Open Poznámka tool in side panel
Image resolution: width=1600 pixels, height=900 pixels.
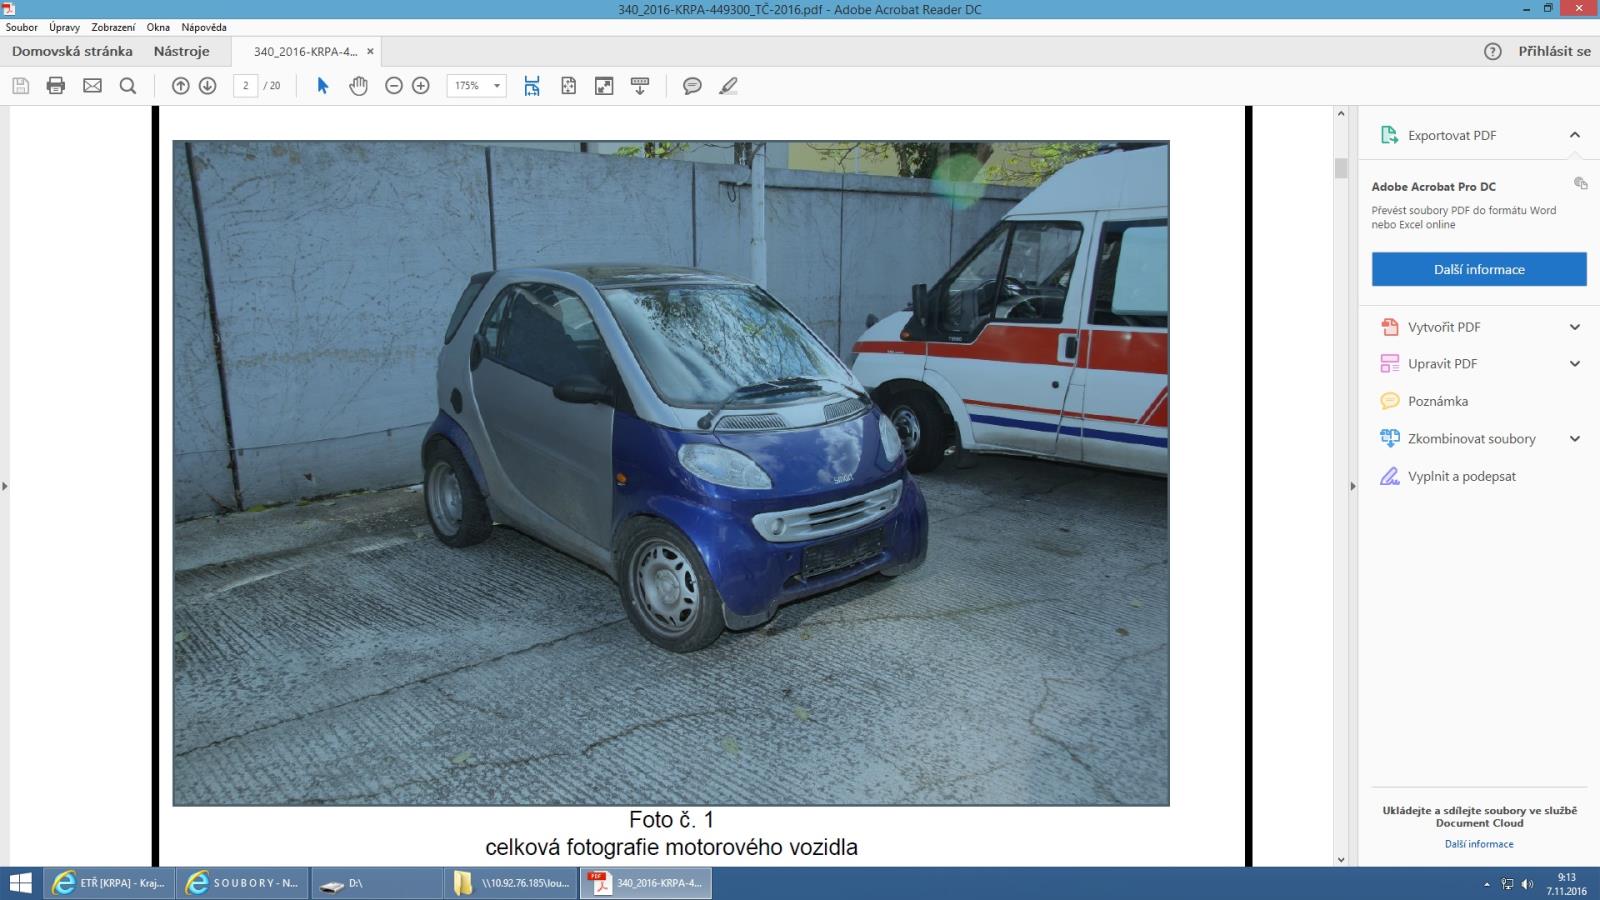tap(1438, 401)
